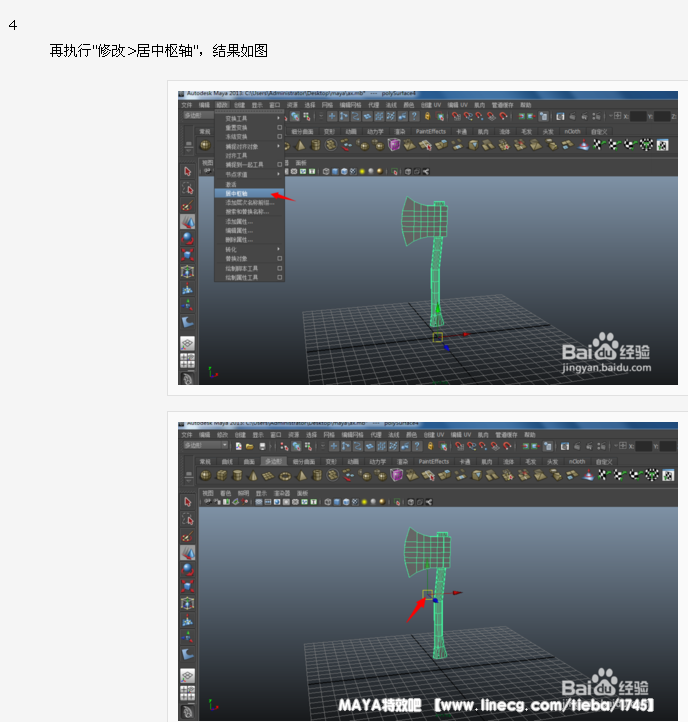Click the purple cube shelf icon in upper screenshot
This screenshot has width=688, height=722.
tap(394, 145)
